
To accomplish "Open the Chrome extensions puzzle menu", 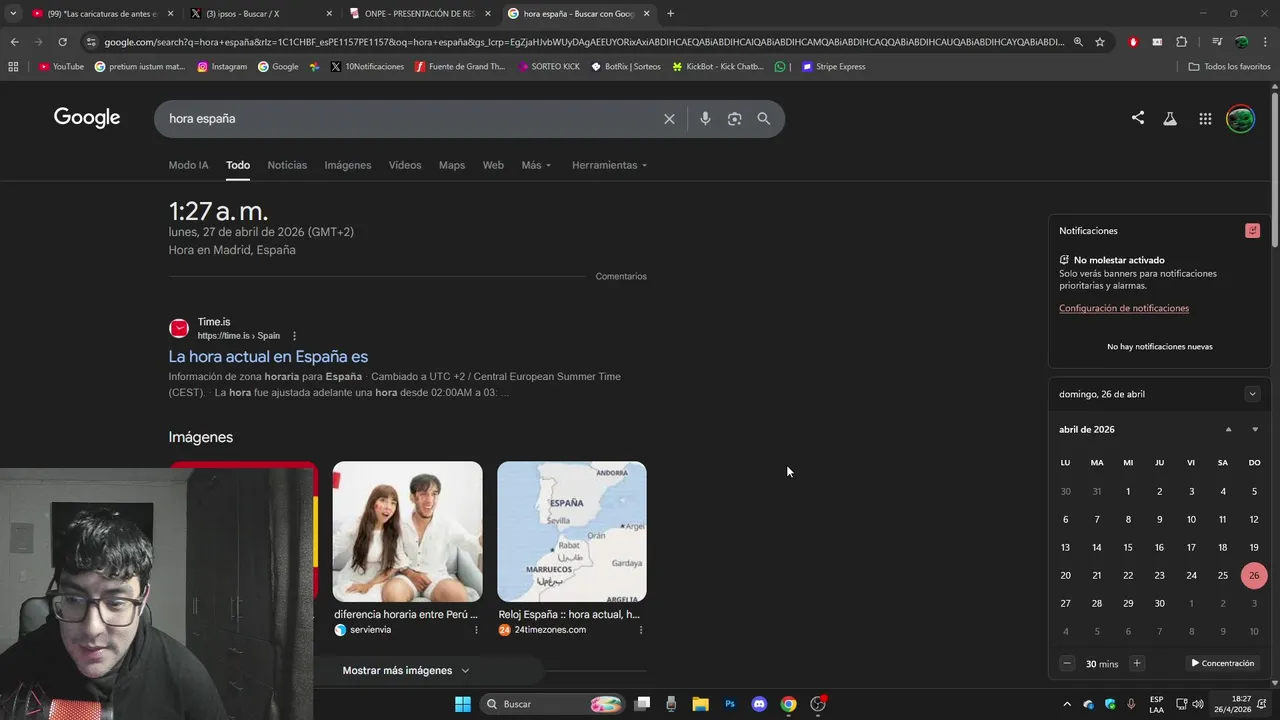I will point(1182,42).
